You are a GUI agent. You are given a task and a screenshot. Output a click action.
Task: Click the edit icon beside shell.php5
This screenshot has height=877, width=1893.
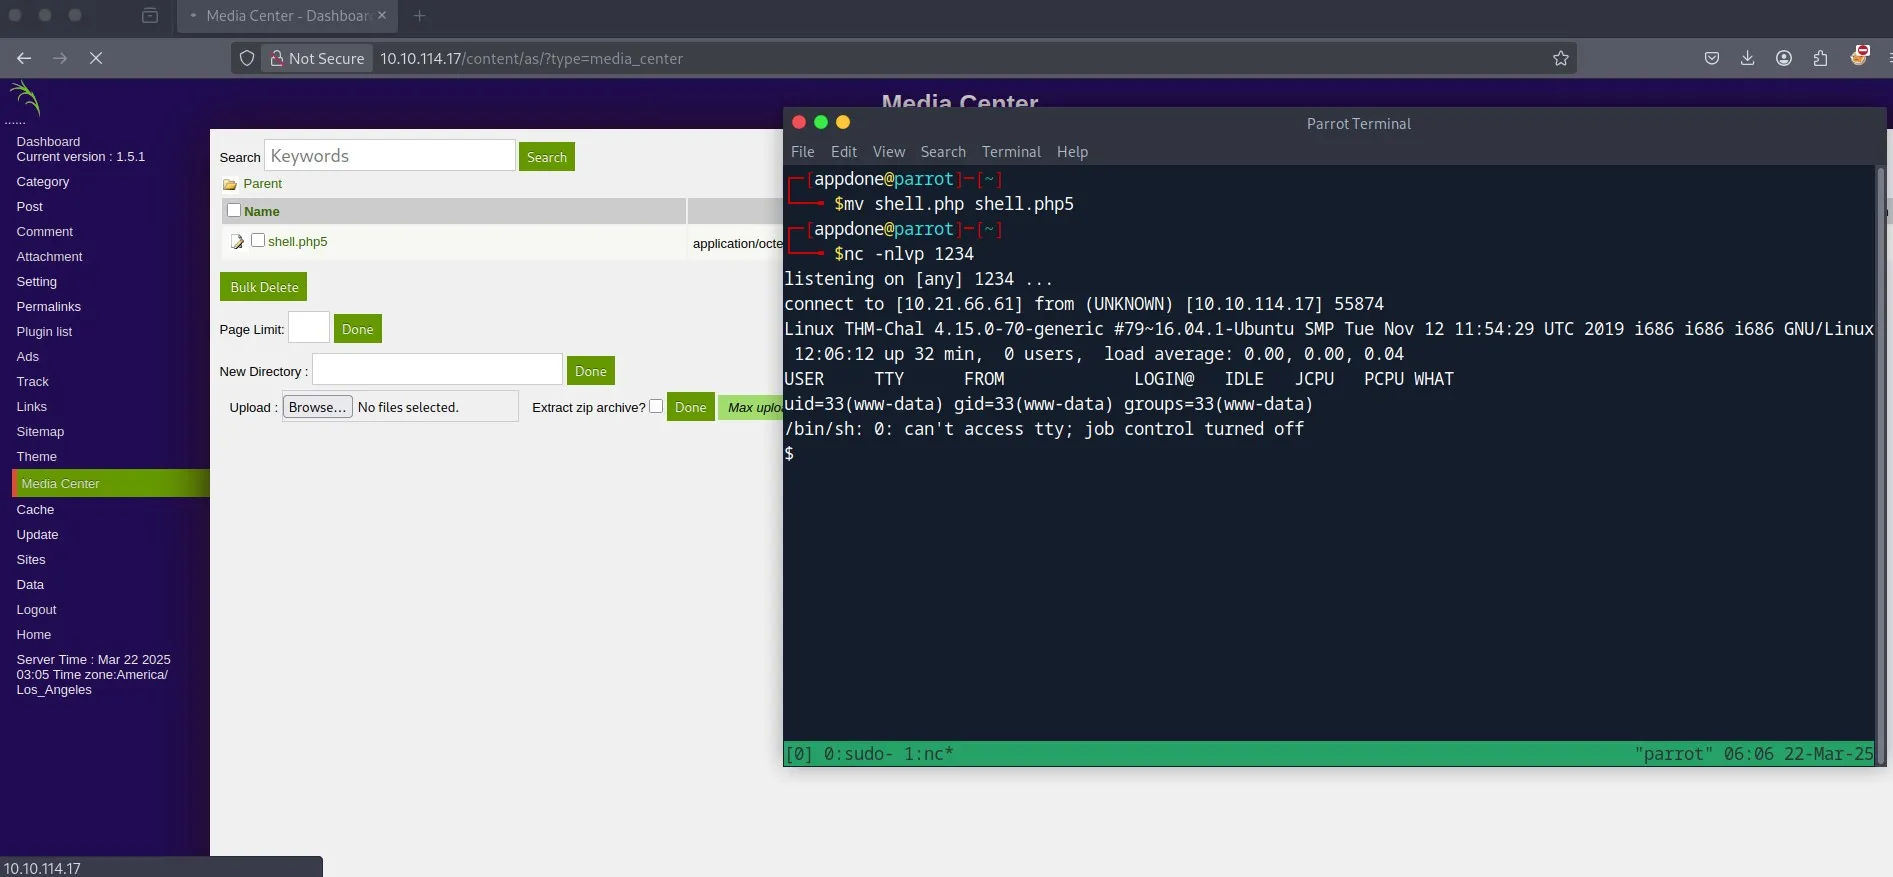tap(237, 241)
